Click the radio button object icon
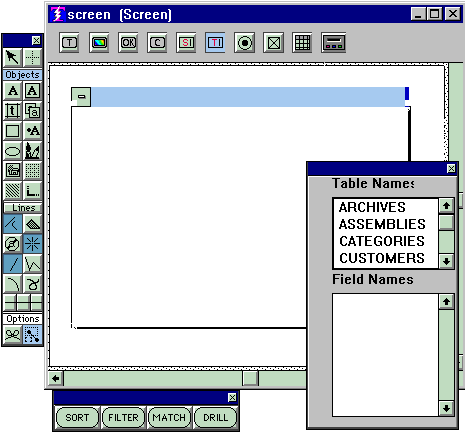465x434 pixels. (x=245, y=43)
